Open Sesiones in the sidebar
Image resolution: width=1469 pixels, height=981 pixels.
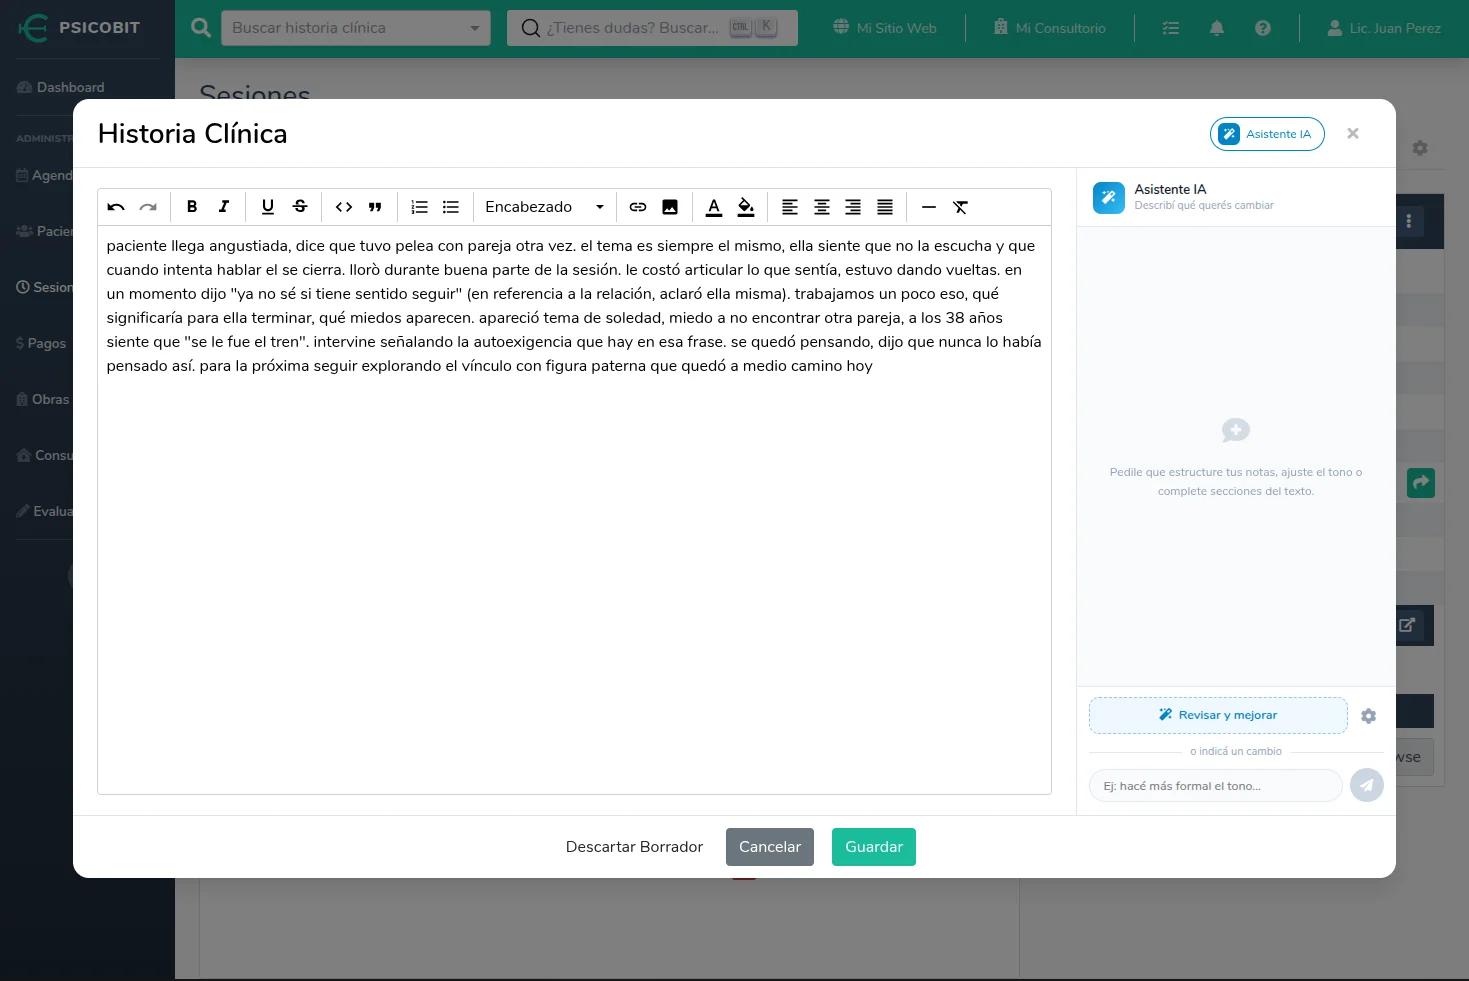pos(44,287)
